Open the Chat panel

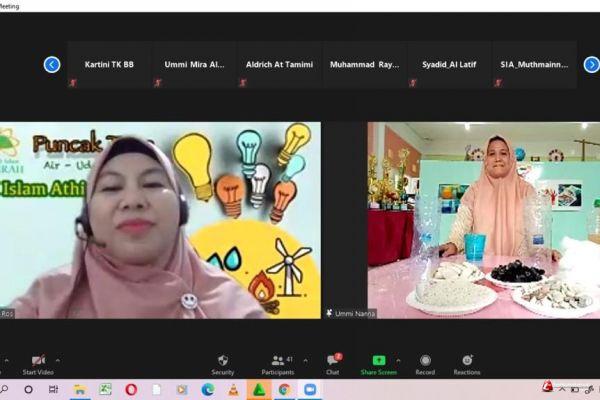[x=332, y=360]
